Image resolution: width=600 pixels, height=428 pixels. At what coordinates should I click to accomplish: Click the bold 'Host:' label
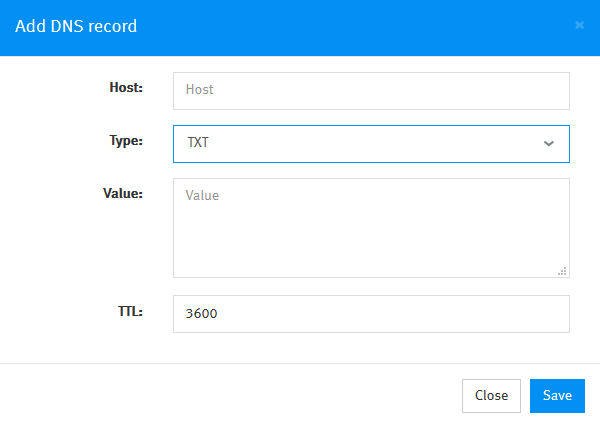coord(125,88)
